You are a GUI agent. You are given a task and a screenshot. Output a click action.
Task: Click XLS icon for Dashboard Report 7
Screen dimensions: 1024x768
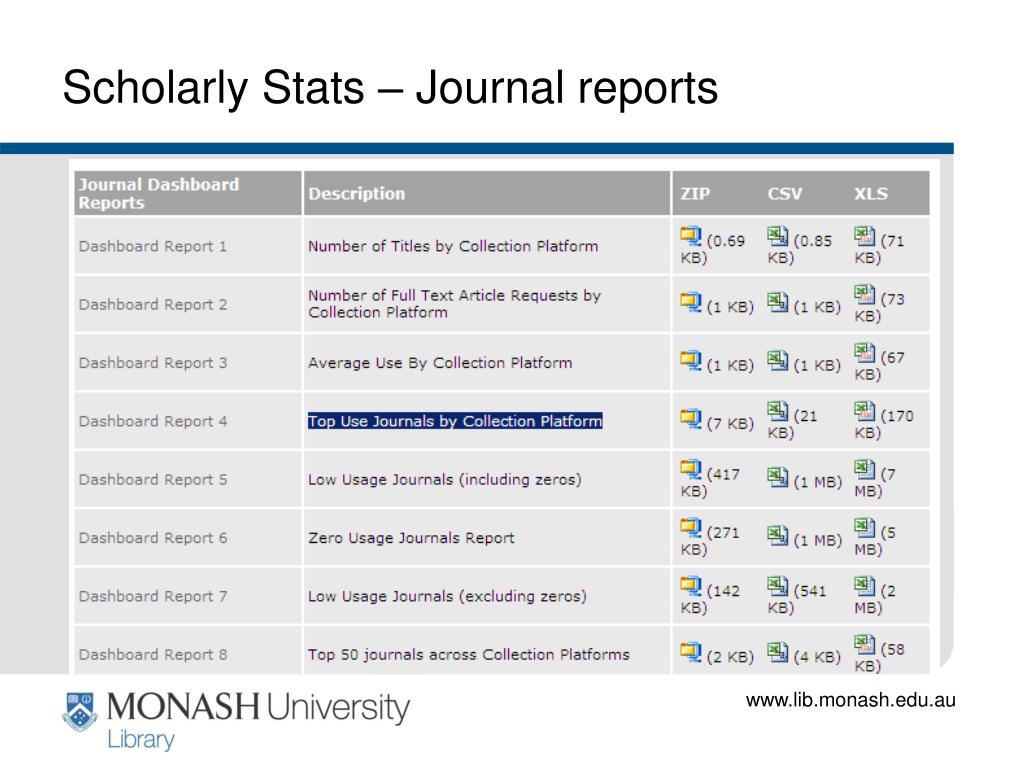865,586
